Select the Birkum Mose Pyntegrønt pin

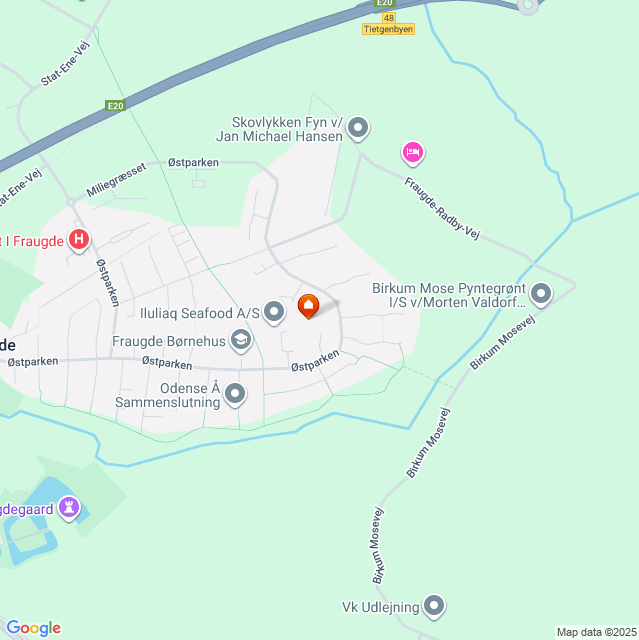pos(541,294)
